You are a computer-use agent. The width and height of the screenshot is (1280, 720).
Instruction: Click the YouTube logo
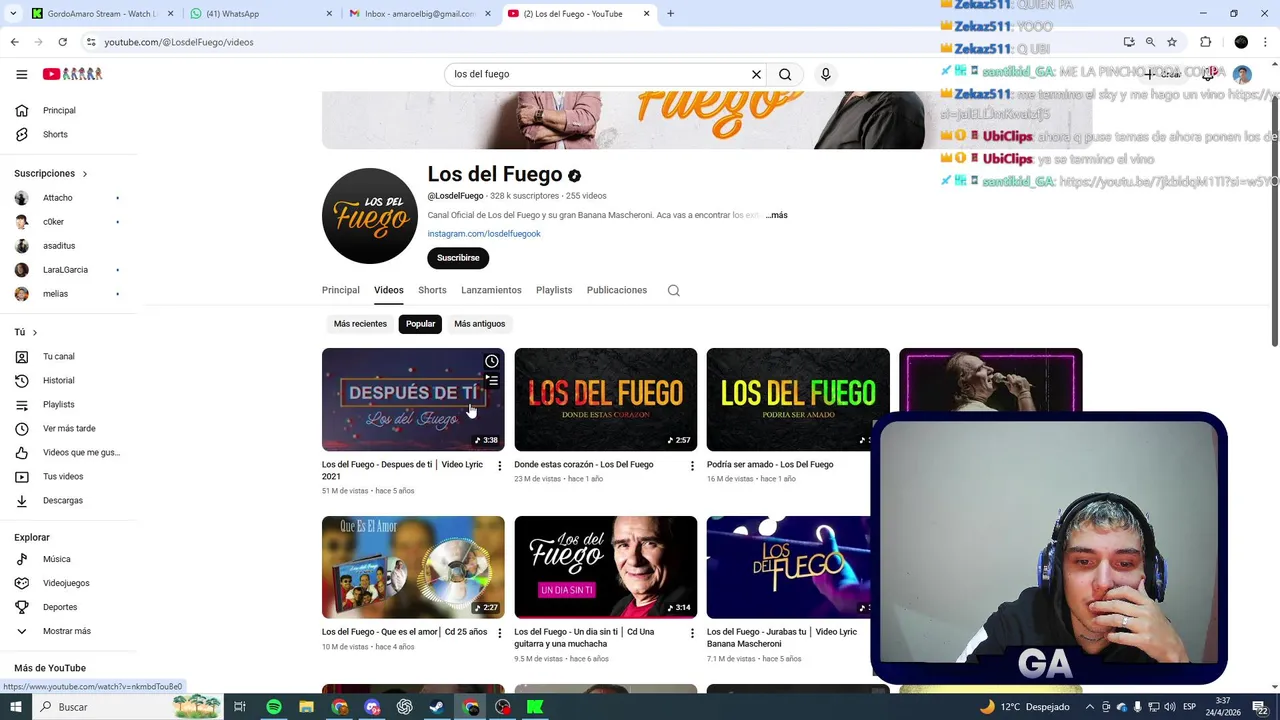(72, 74)
